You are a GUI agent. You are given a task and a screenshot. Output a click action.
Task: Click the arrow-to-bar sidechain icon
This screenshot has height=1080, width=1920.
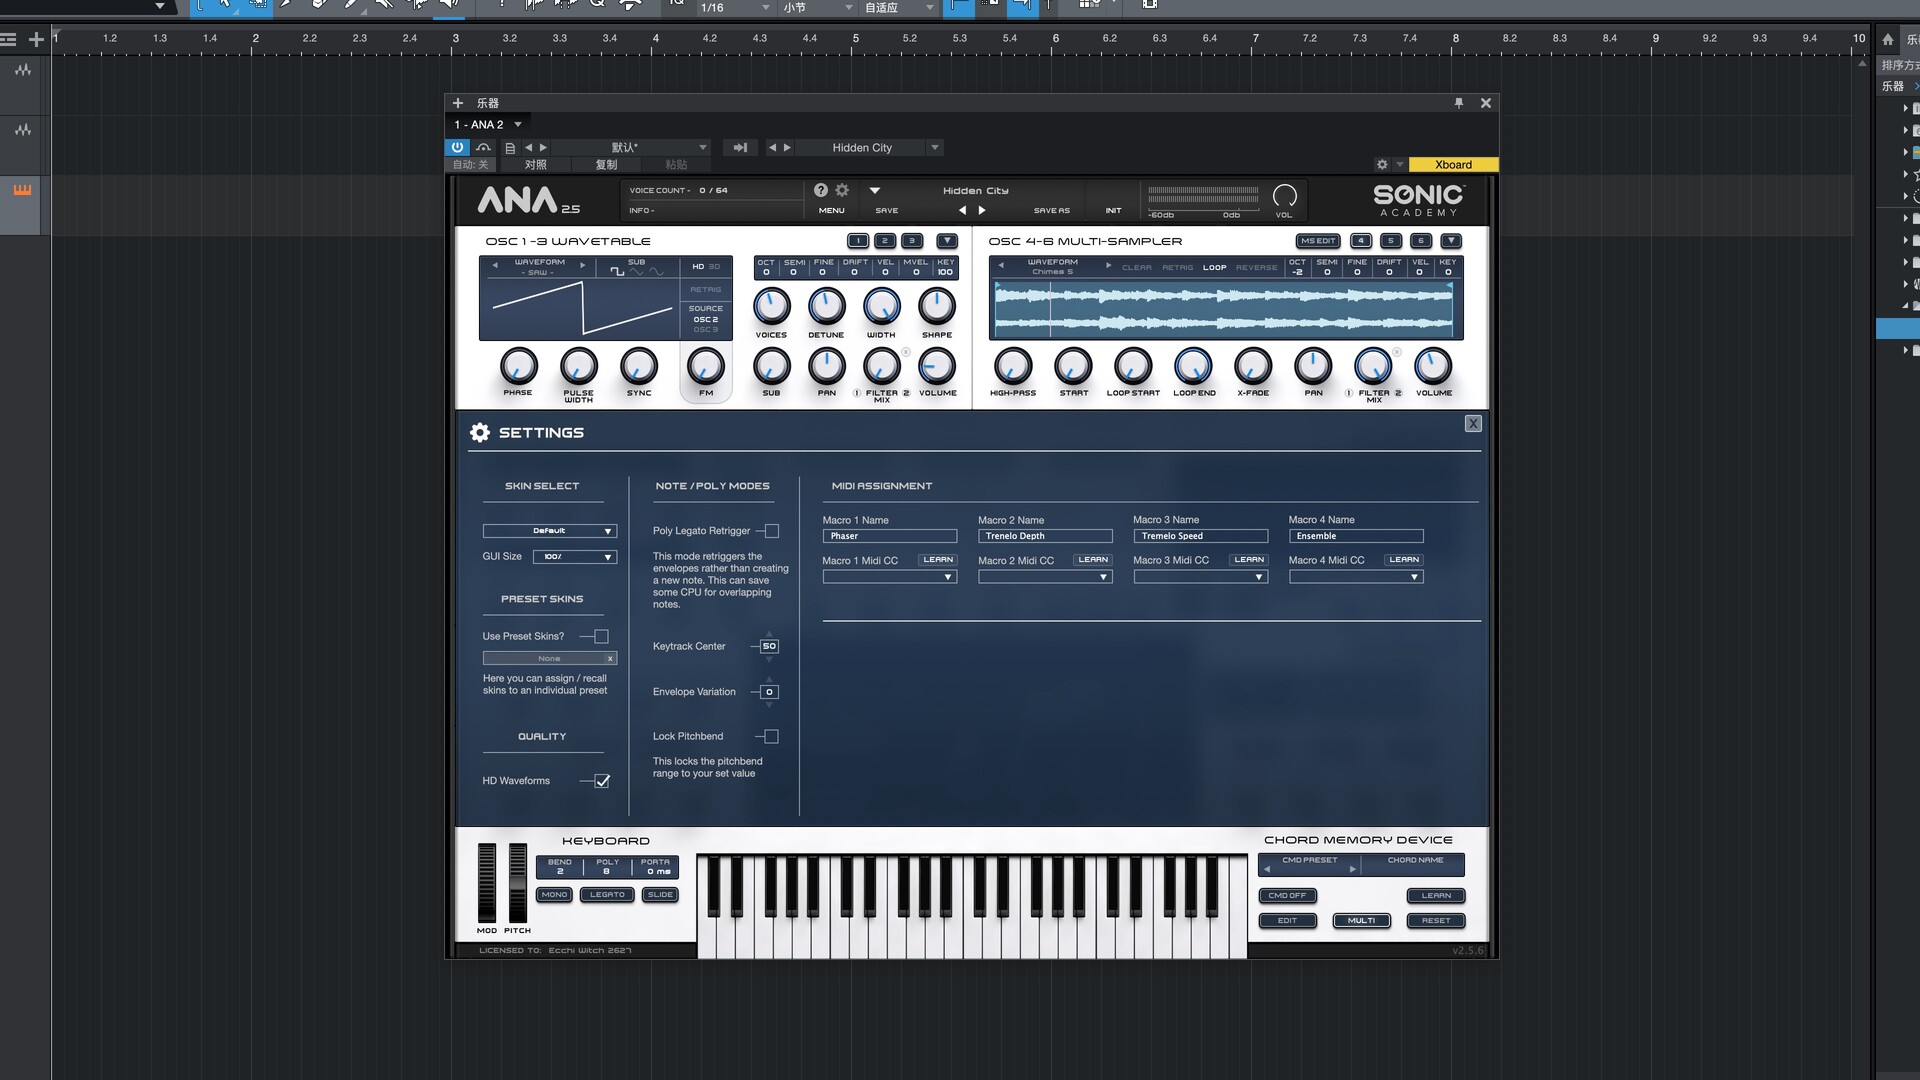click(x=740, y=147)
